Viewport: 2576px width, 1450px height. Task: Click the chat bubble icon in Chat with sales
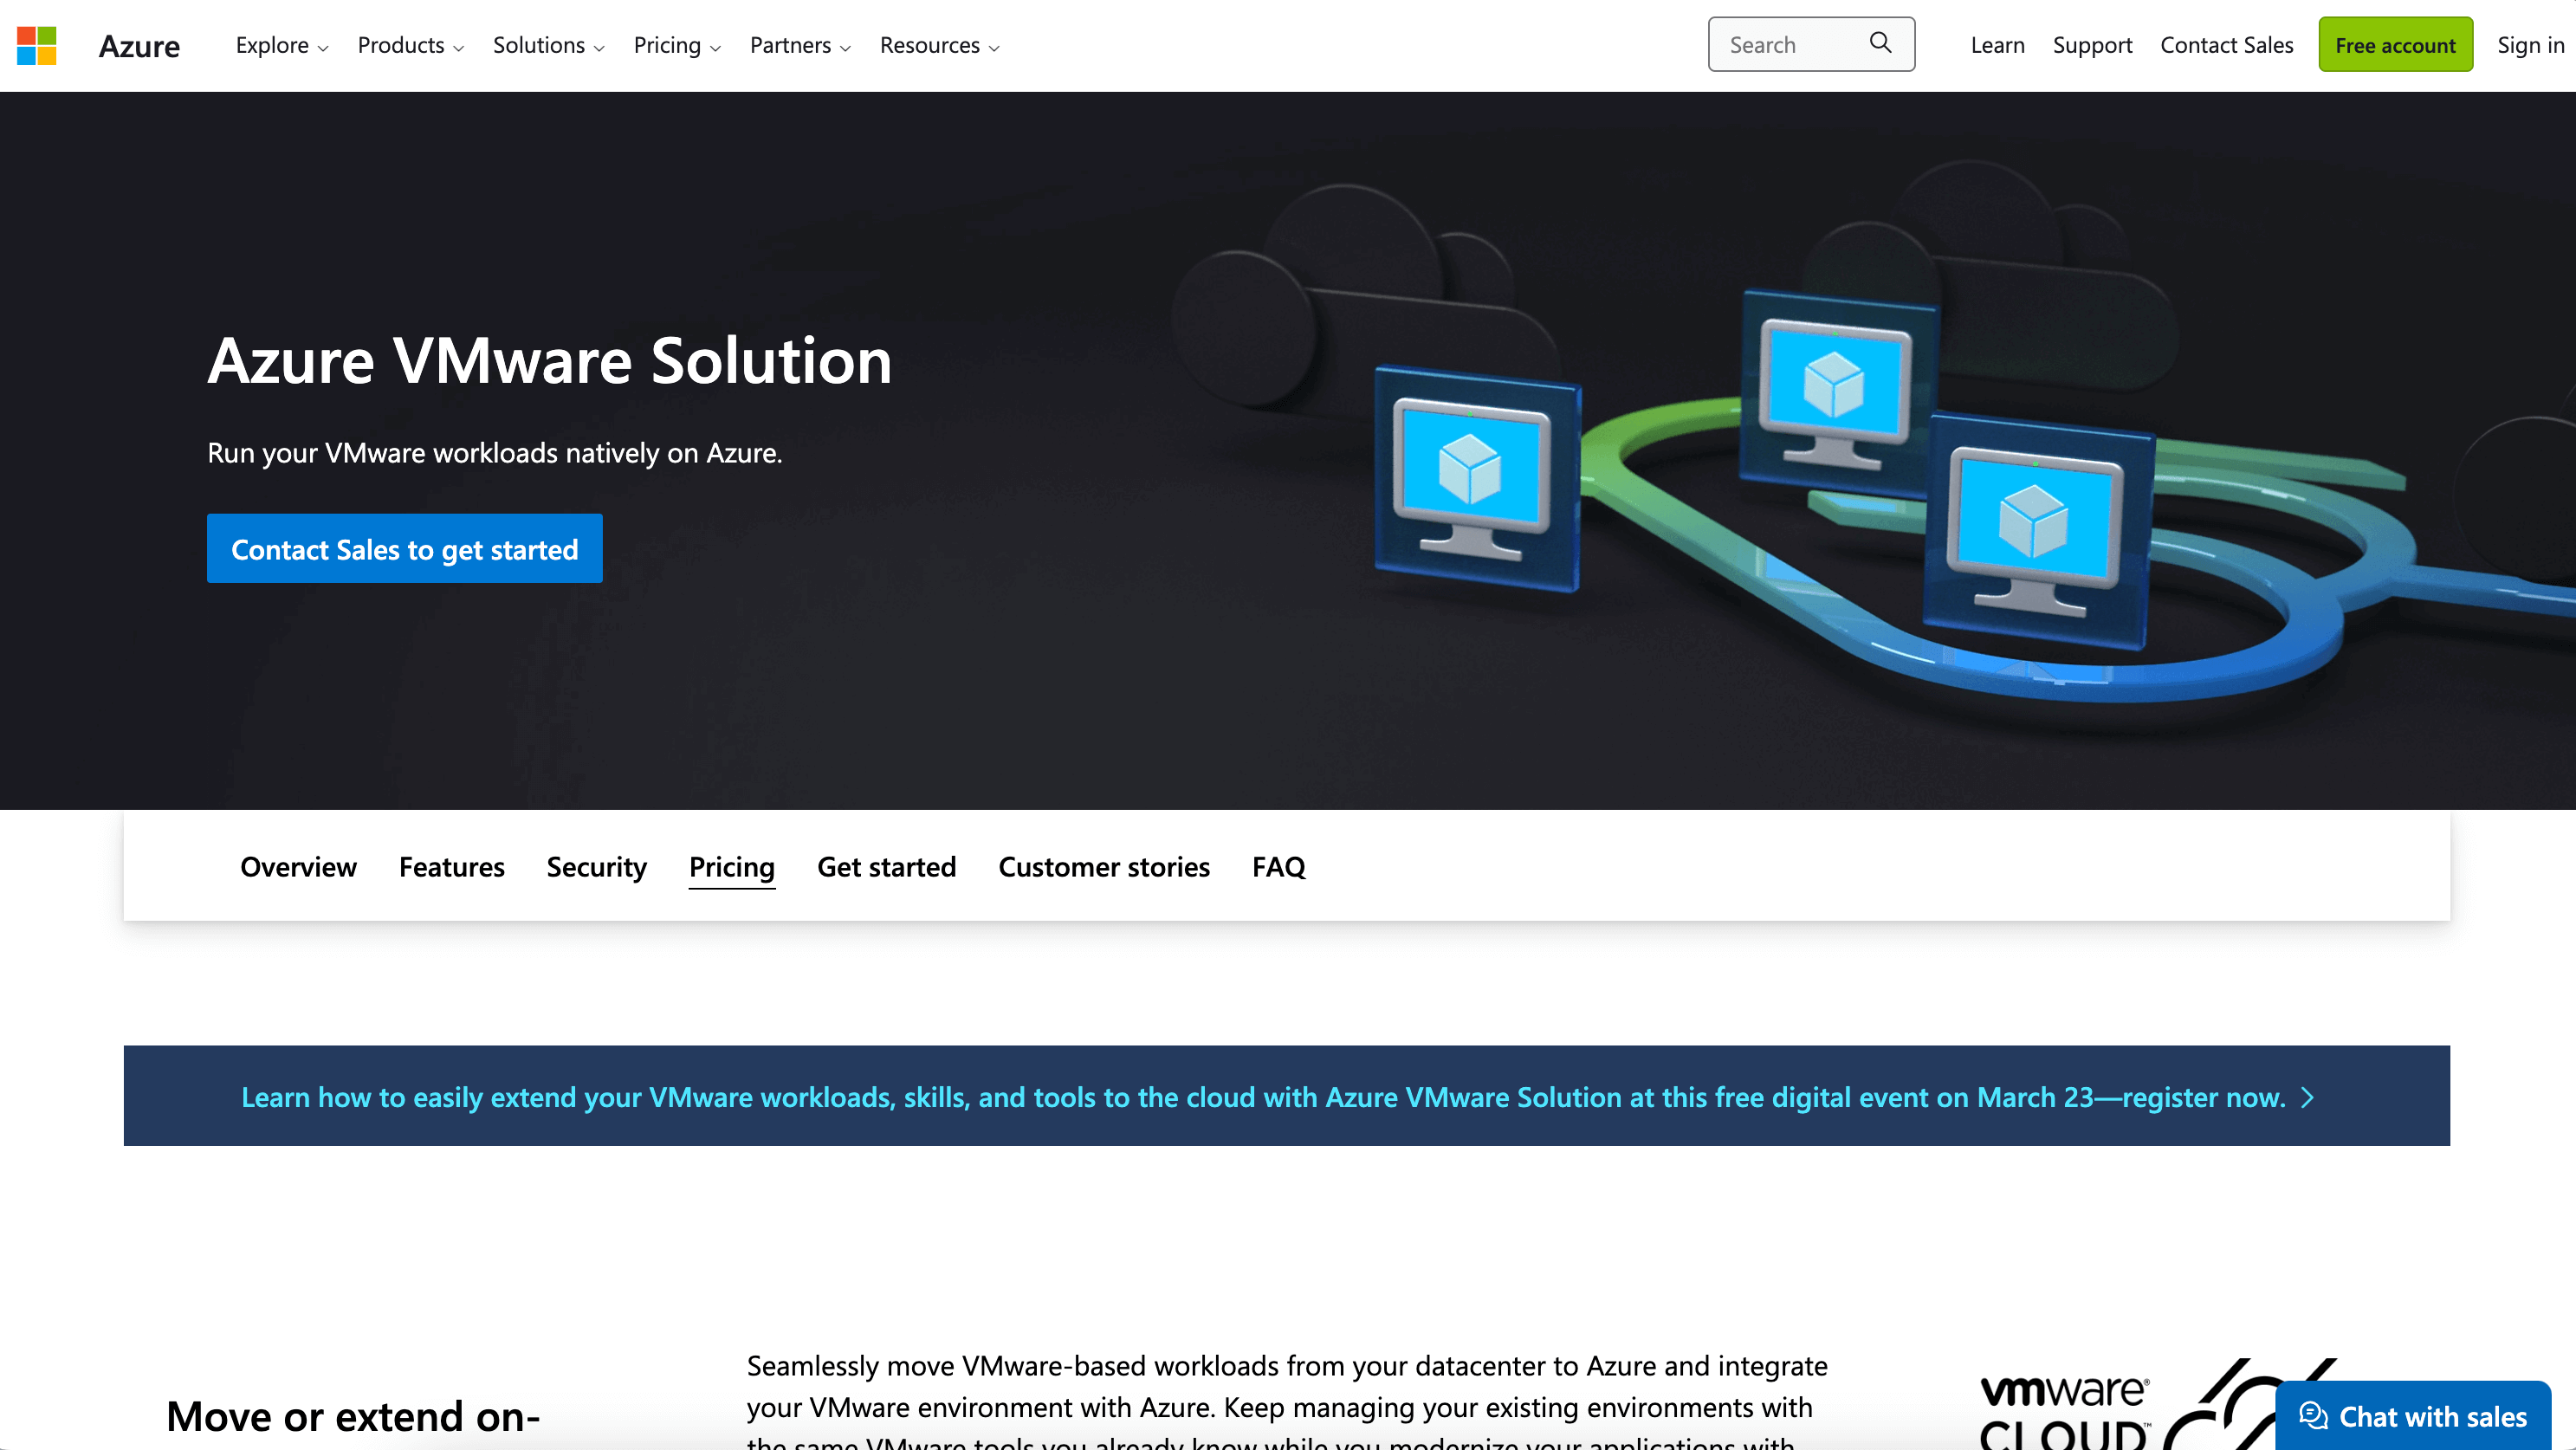point(2313,1416)
